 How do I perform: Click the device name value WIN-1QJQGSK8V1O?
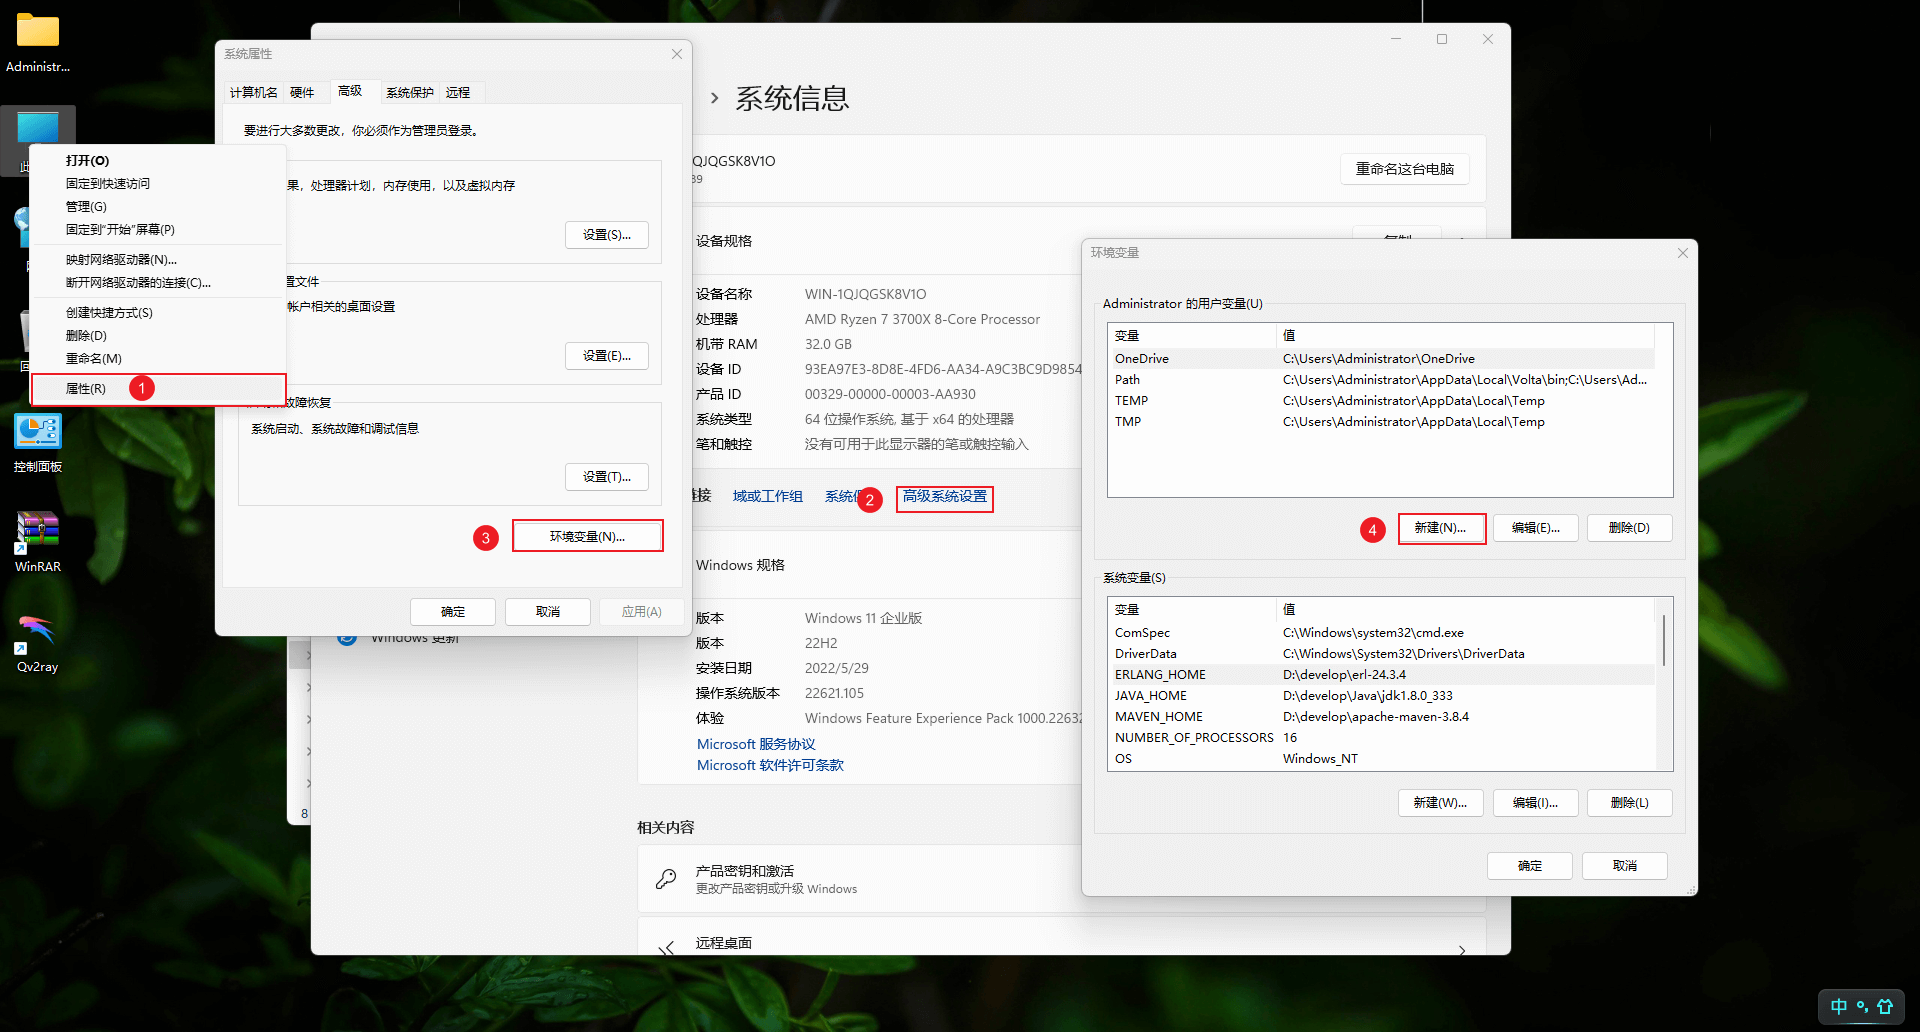(866, 294)
